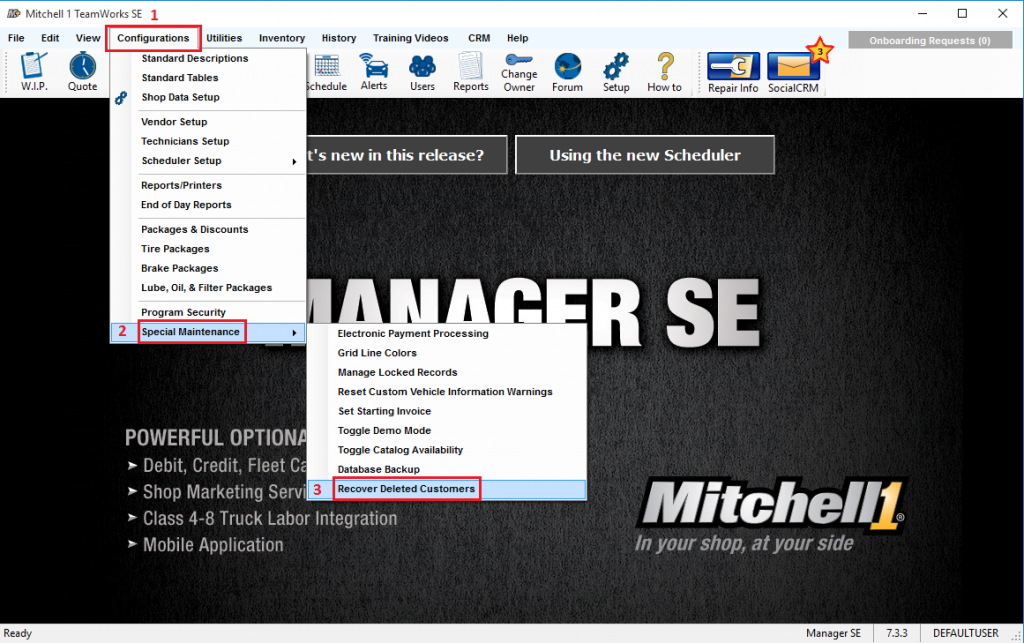Screen dimensions: 1024x643
Task: Choose Database Backup
Action: click(447, 469)
